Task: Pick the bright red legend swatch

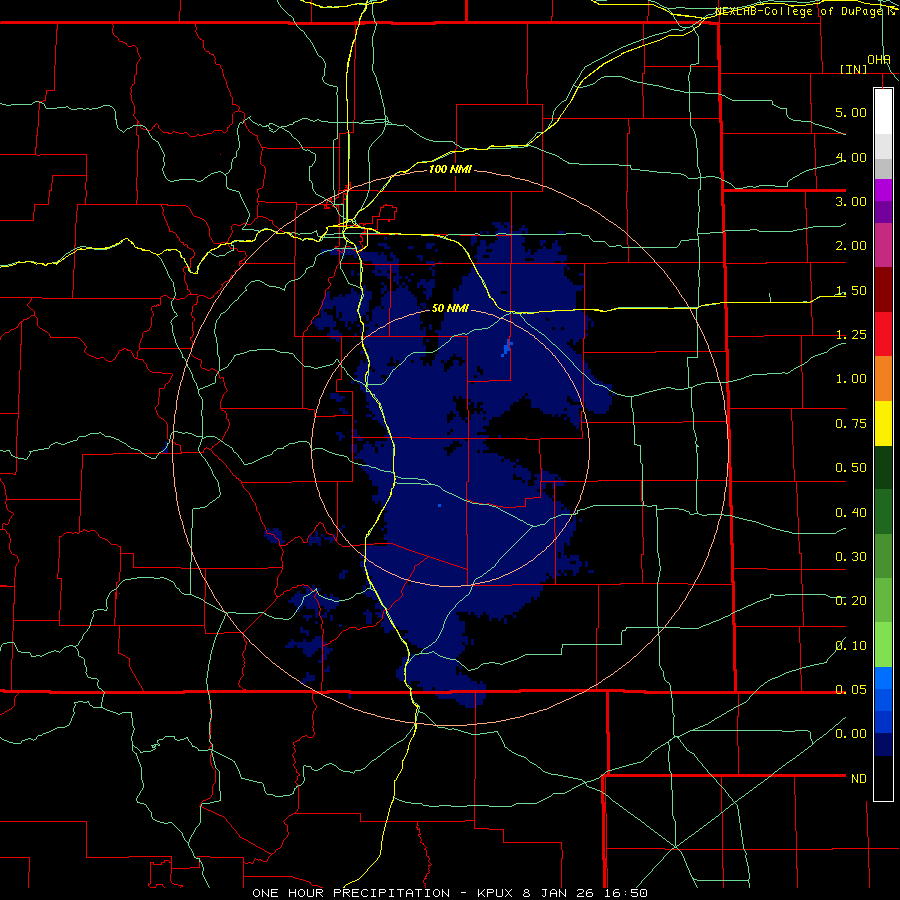Action: point(883,334)
